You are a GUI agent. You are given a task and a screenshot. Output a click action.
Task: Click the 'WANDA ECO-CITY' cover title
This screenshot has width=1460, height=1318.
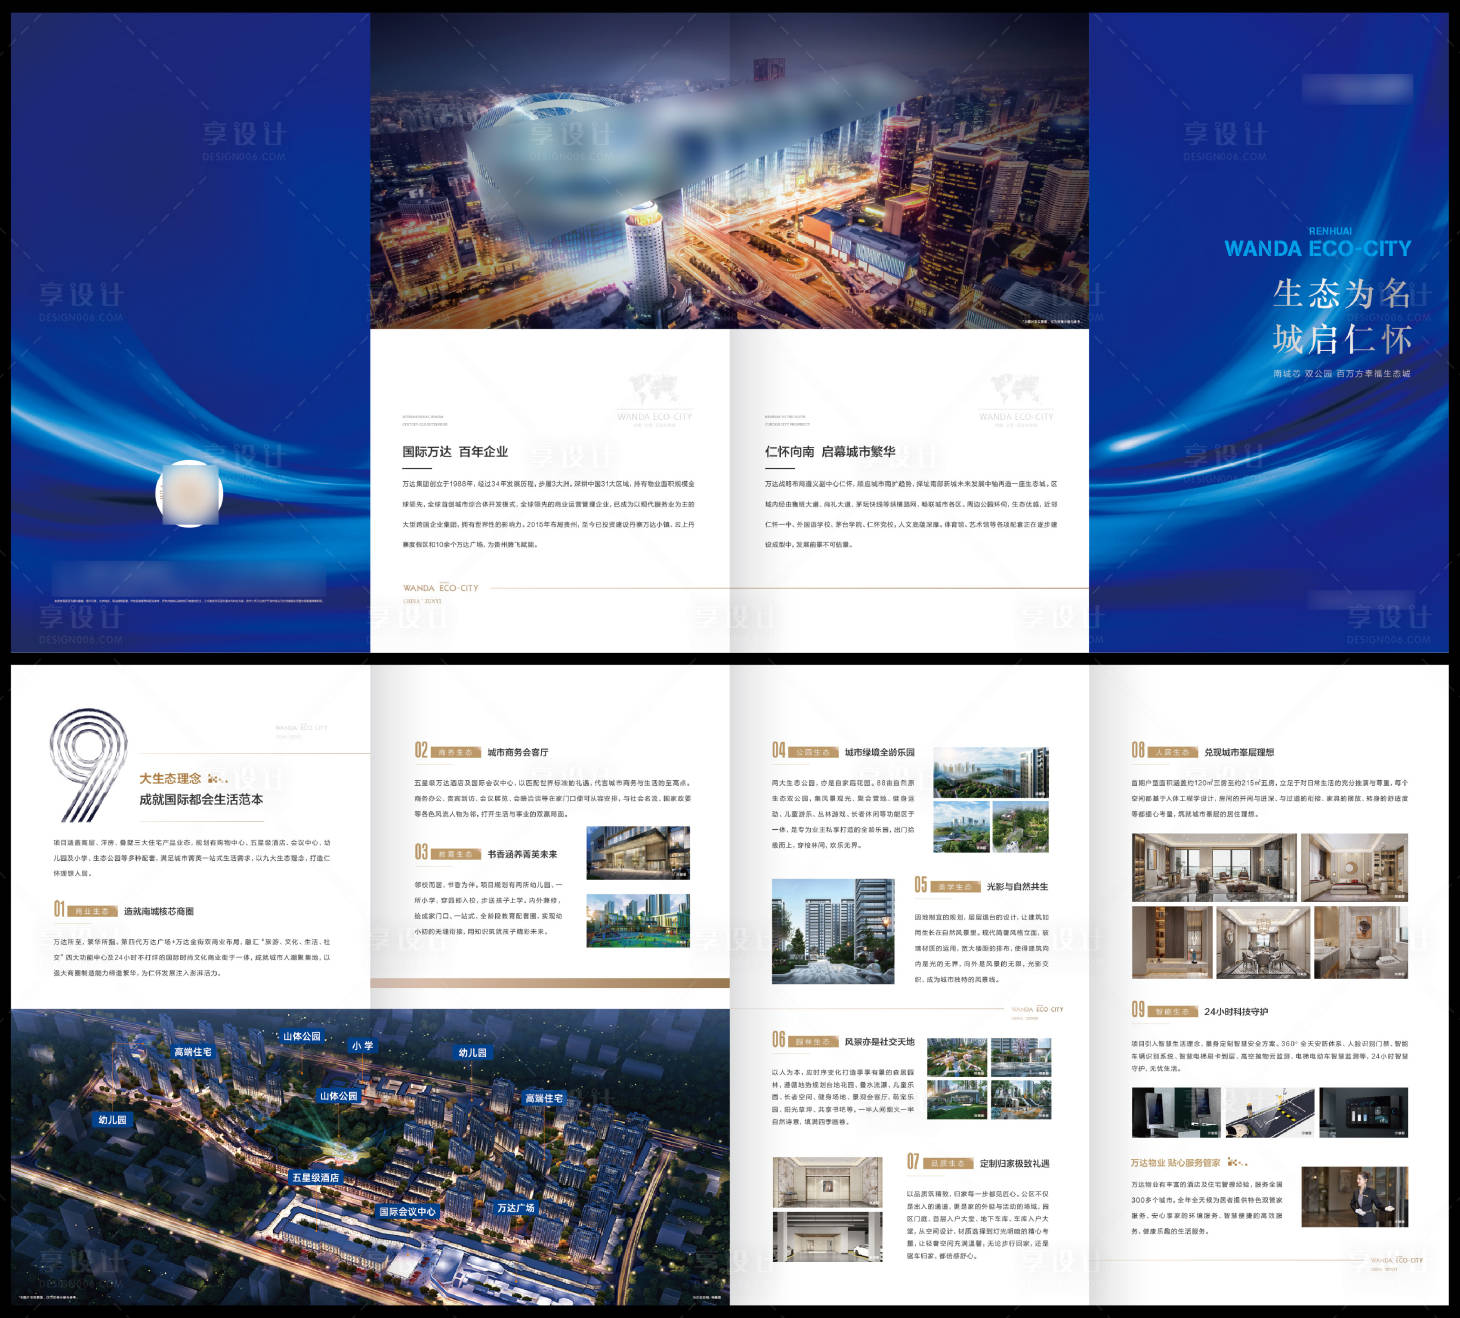point(1317,248)
